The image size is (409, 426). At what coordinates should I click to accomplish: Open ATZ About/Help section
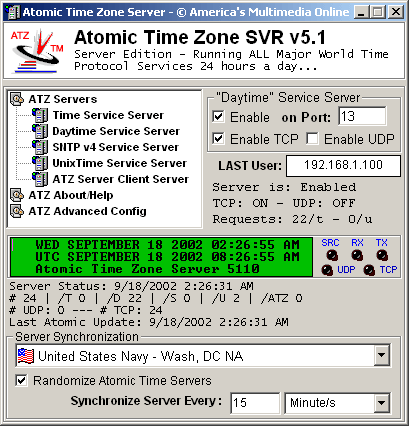(71, 195)
